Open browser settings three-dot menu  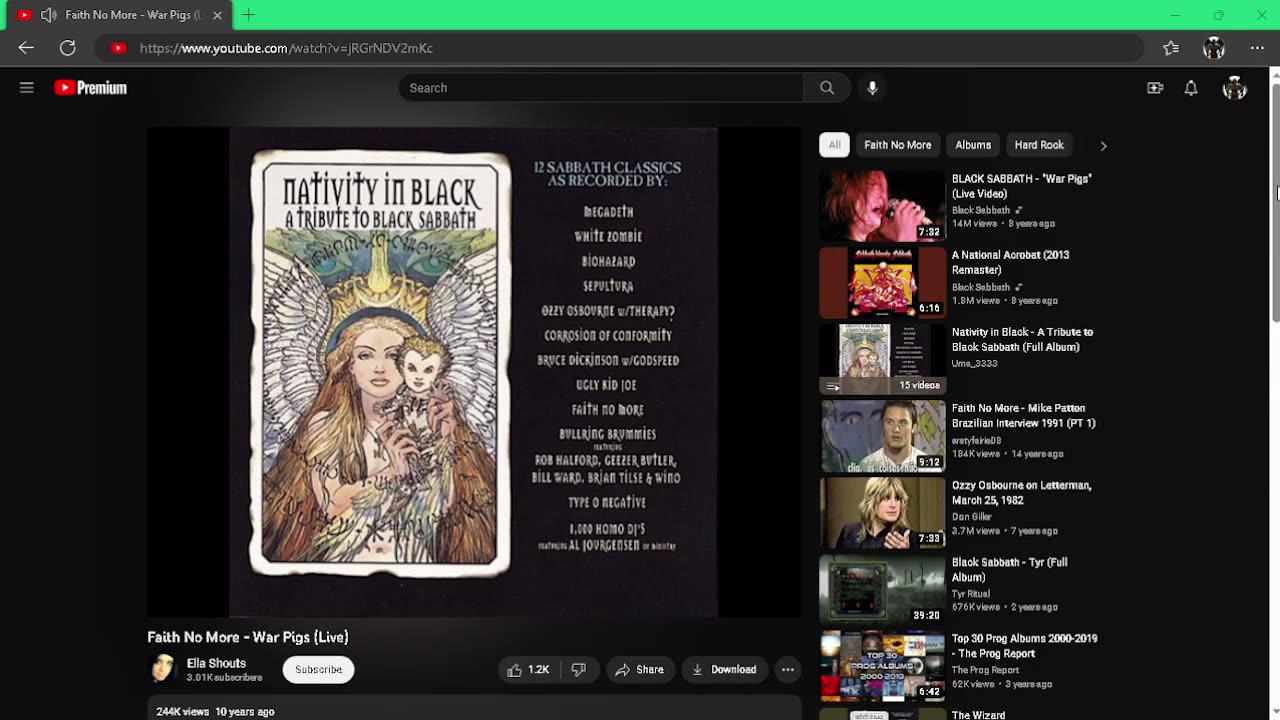point(1257,48)
